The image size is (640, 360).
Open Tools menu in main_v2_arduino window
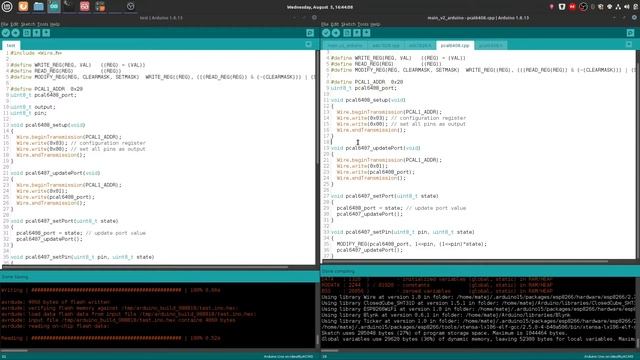363,24
